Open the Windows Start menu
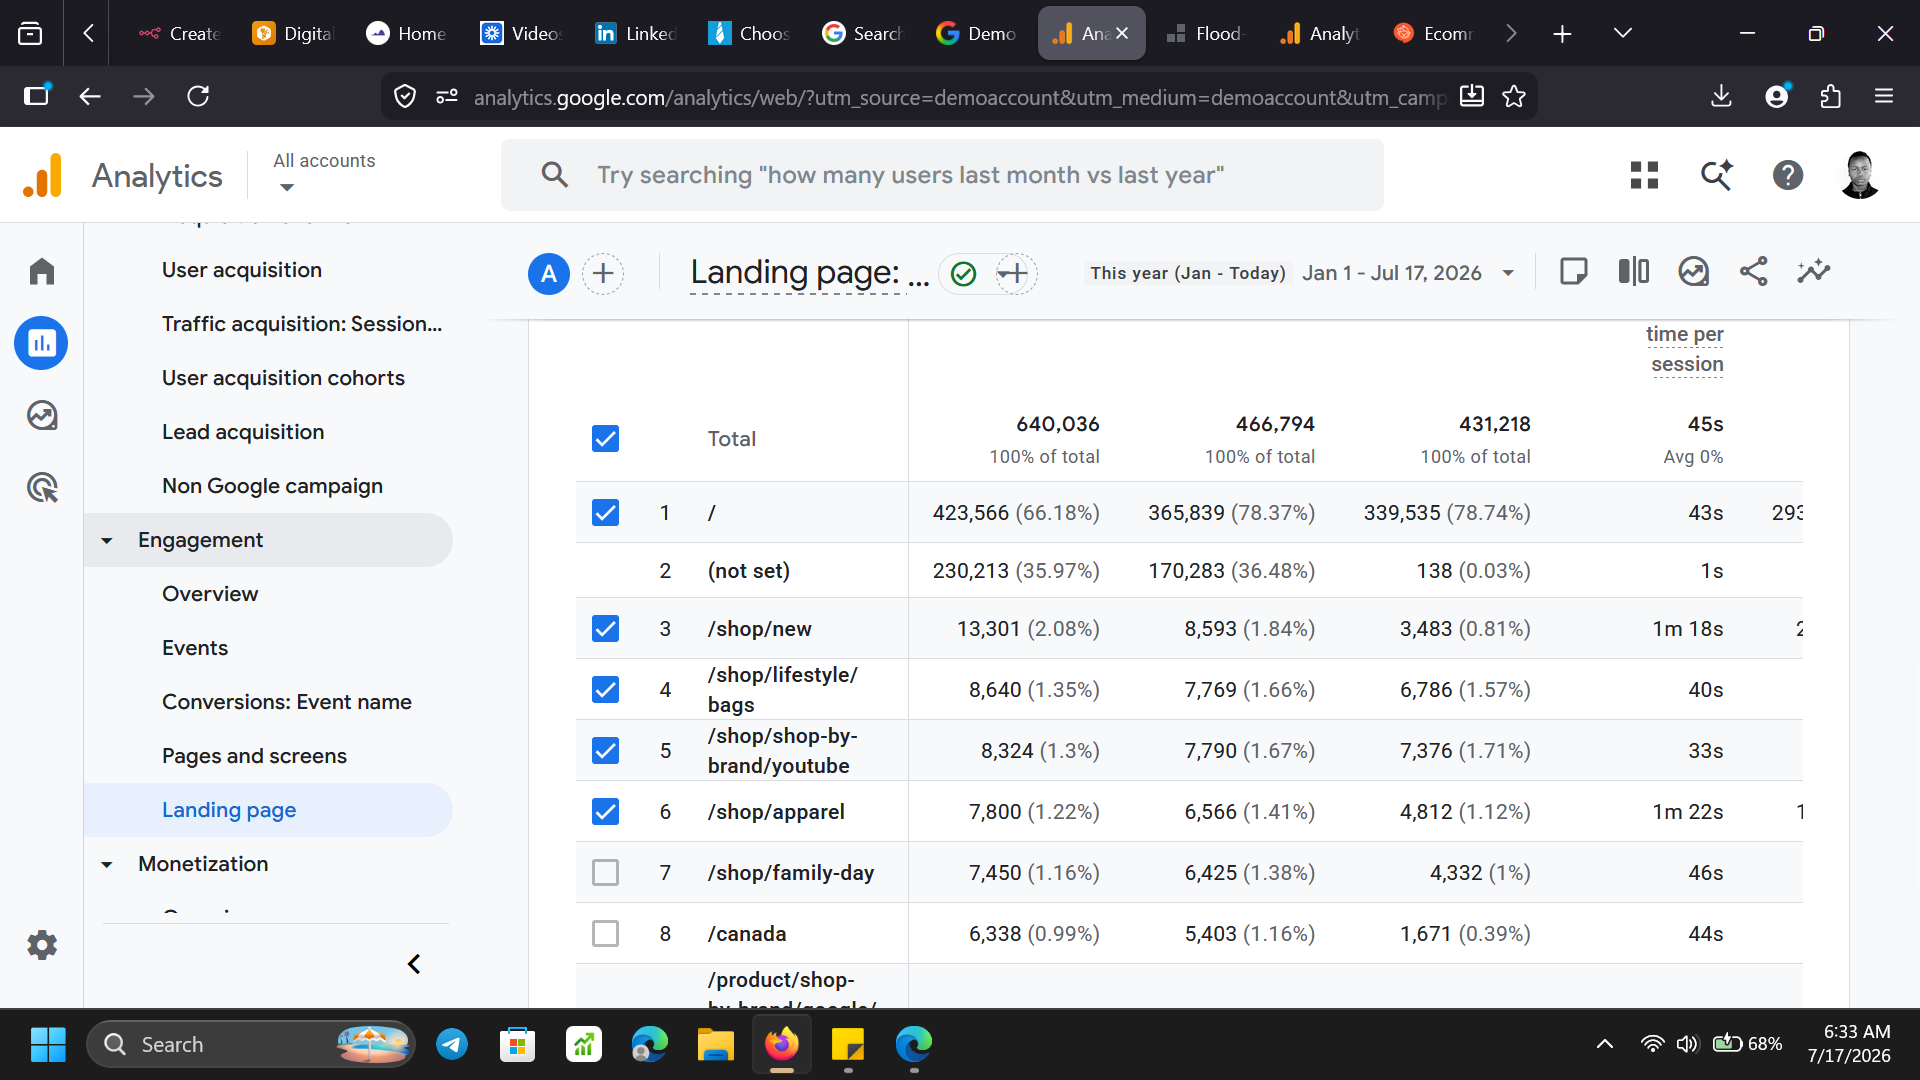Image resolution: width=1920 pixels, height=1080 pixels. click(47, 1044)
